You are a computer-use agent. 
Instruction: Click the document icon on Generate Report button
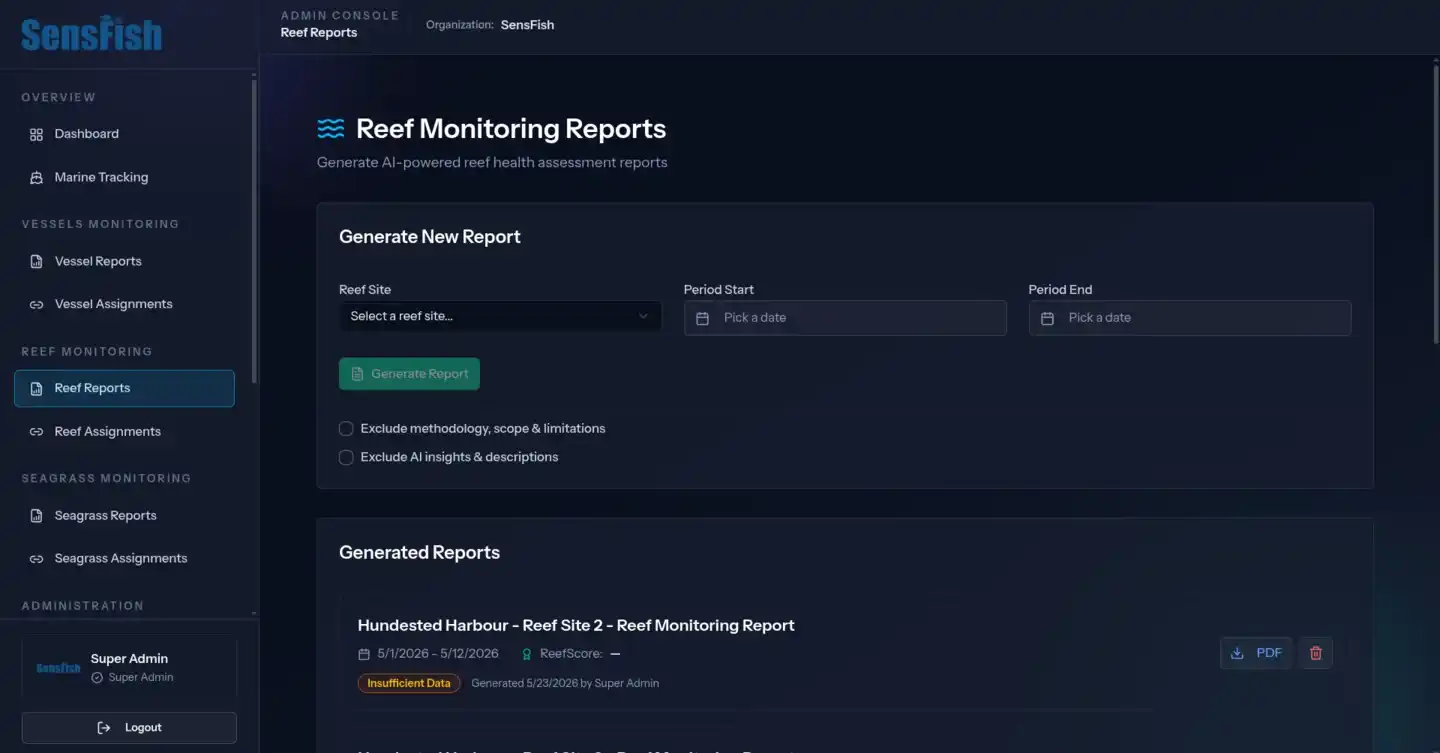[x=358, y=374]
